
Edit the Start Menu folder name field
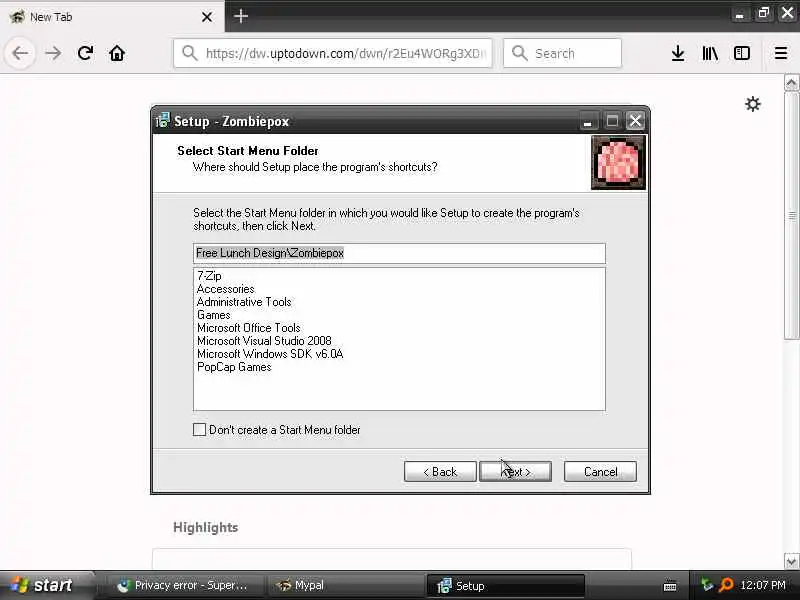(399, 253)
